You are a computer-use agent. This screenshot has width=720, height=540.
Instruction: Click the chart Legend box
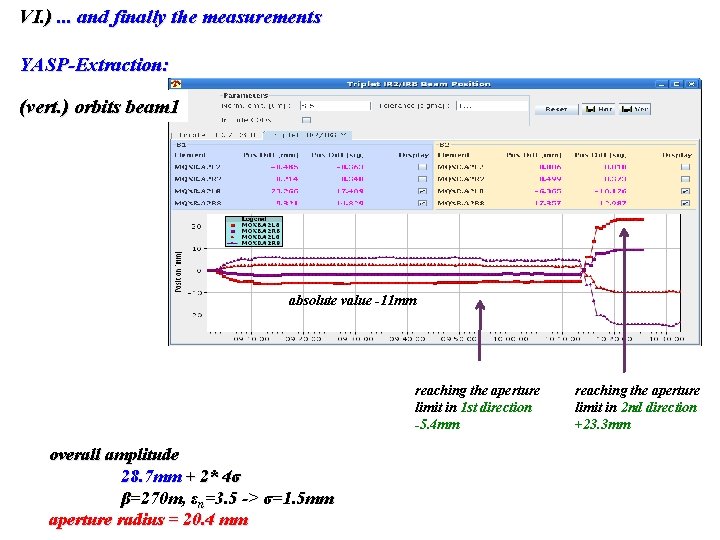click(x=254, y=231)
